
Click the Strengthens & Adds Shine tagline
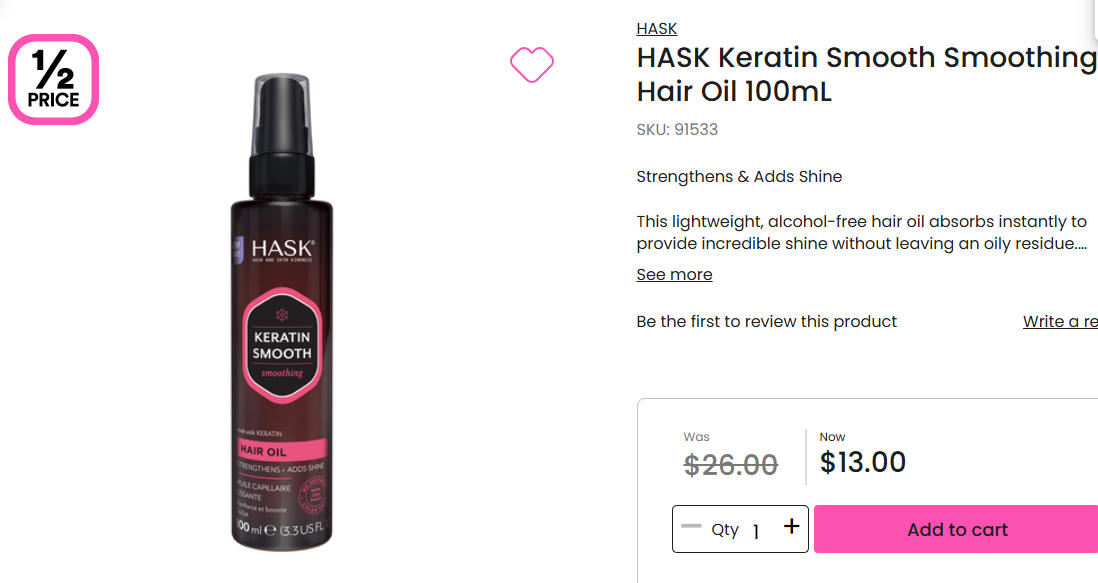(x=739, y=176)
